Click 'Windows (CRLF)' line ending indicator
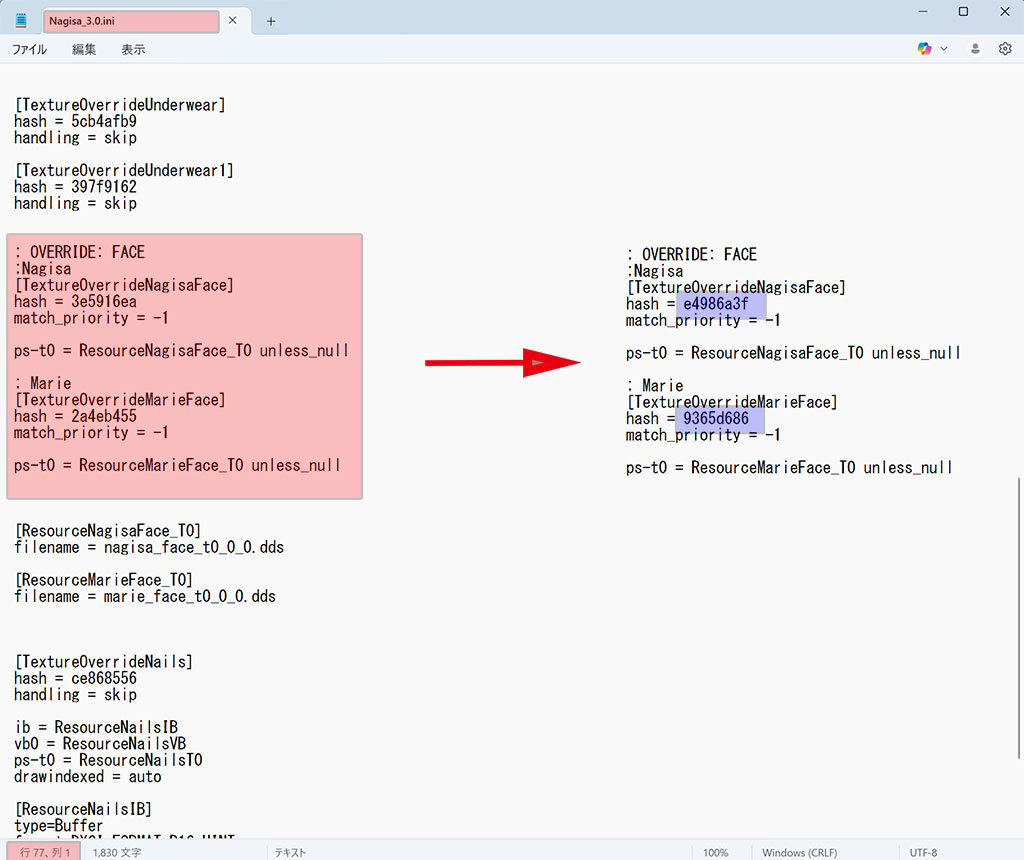Screen dimensions: 1024x860 click(x=799, y=852)
